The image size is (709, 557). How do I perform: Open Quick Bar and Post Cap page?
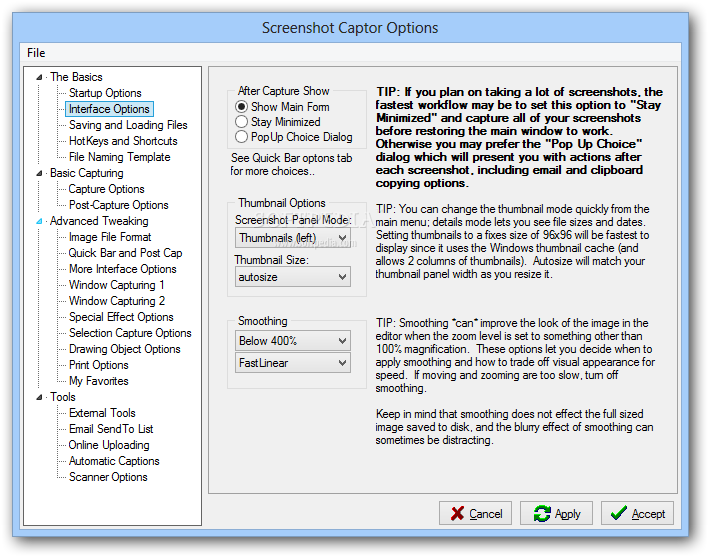coord(125,253)
